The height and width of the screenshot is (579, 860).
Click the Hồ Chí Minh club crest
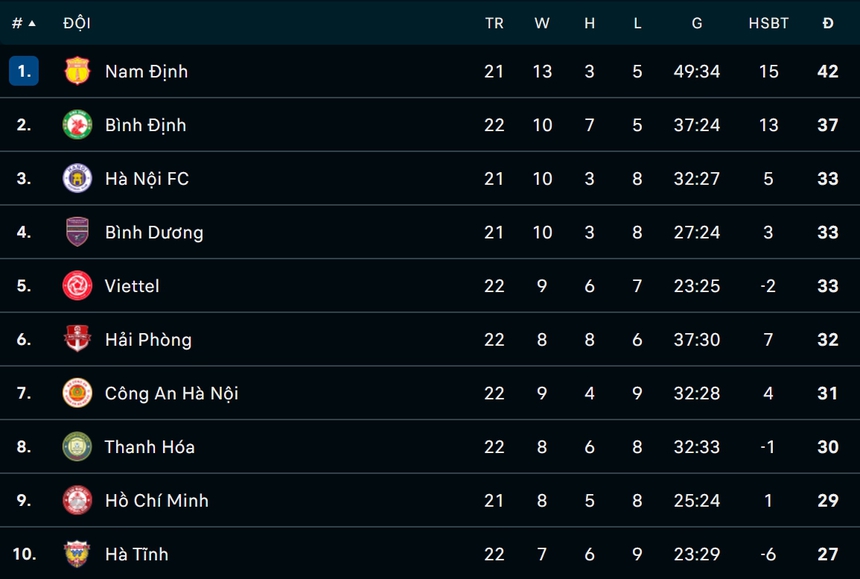point(77,500)
